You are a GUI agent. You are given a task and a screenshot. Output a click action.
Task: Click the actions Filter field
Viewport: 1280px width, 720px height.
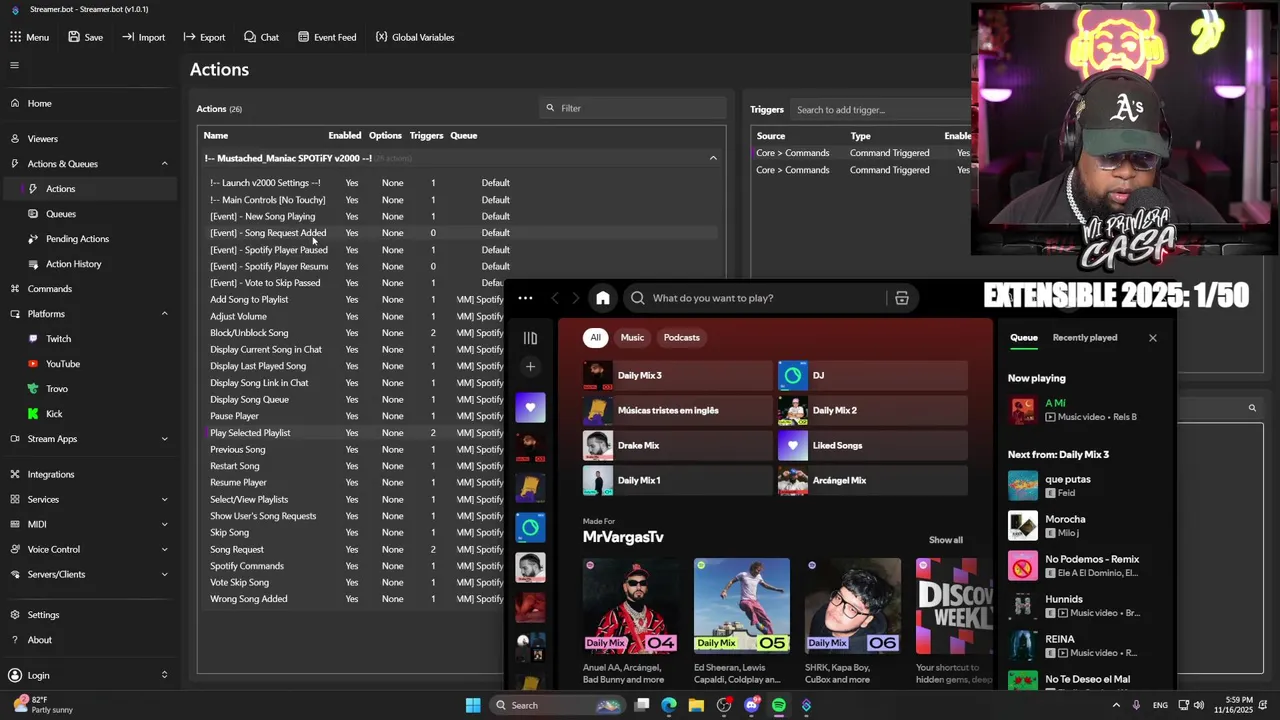click(632, 108)
